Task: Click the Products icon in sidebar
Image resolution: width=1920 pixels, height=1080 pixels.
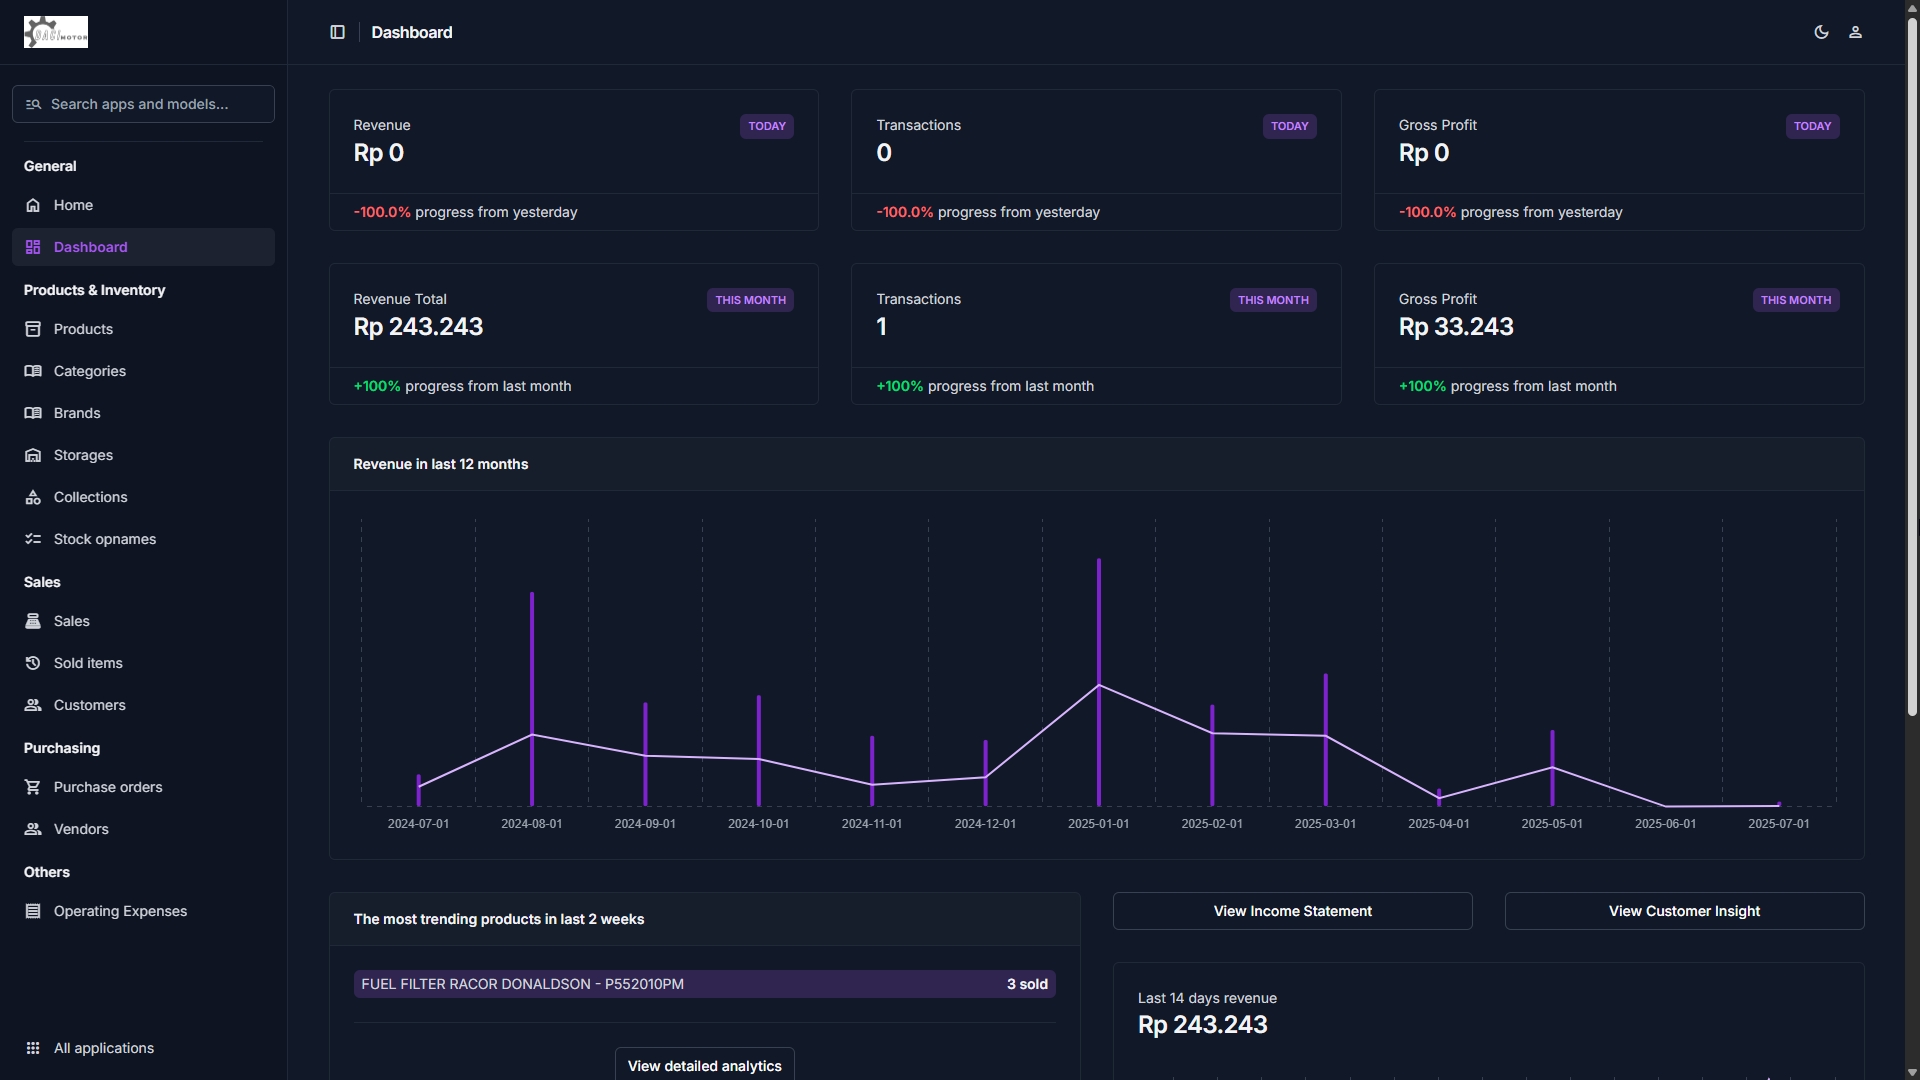Action: pyautogui.click(x=33, y=329)
